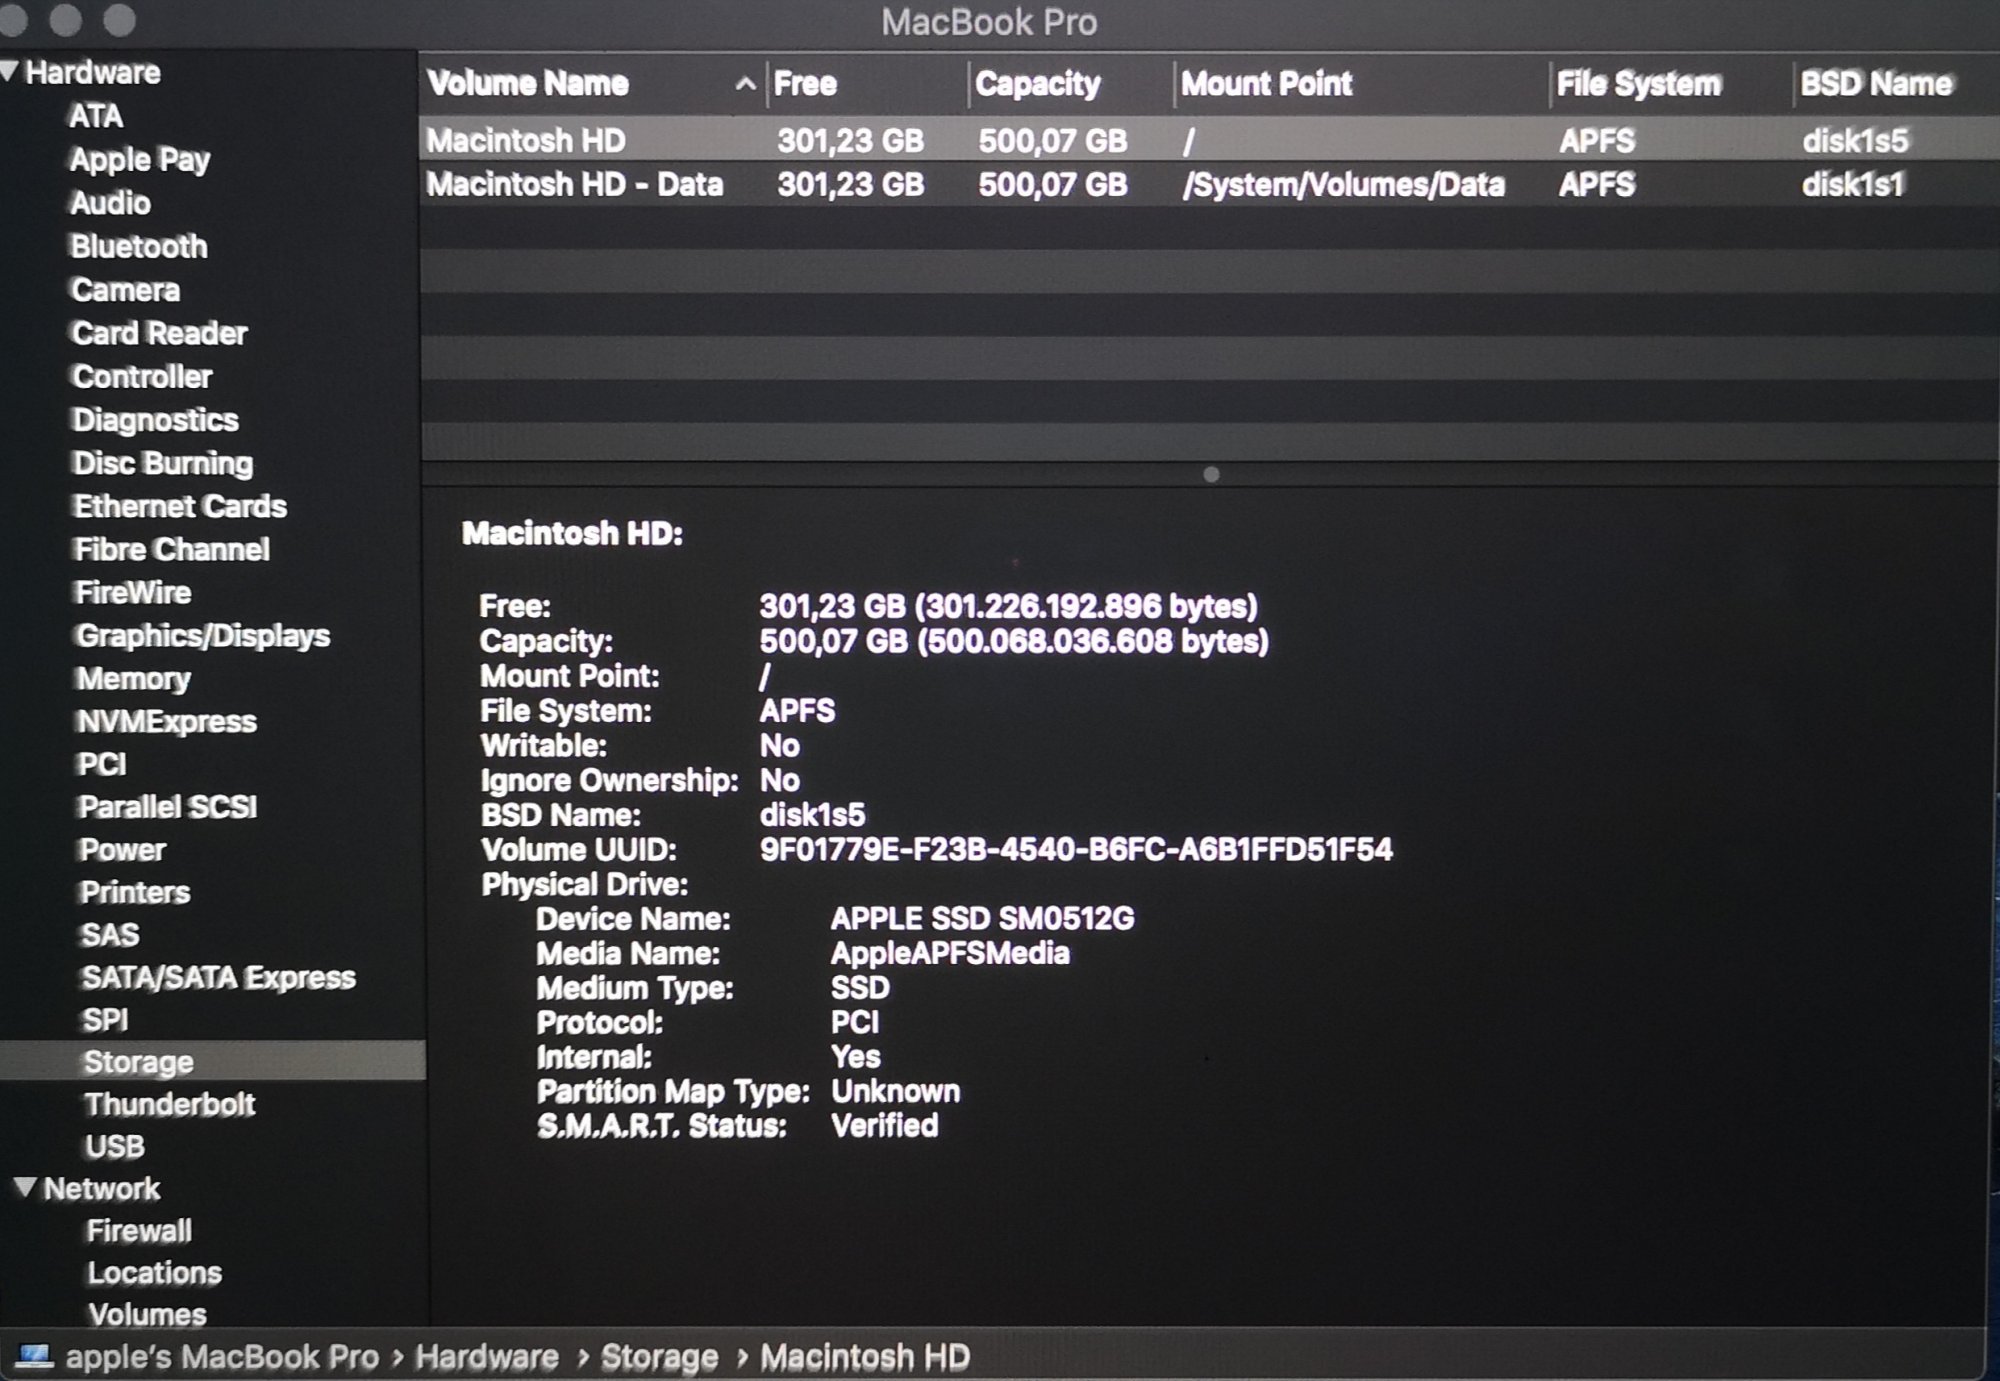Select PCI in the sidebar
Viewport: 2000px width, 1381px height.
pos(102,764)
